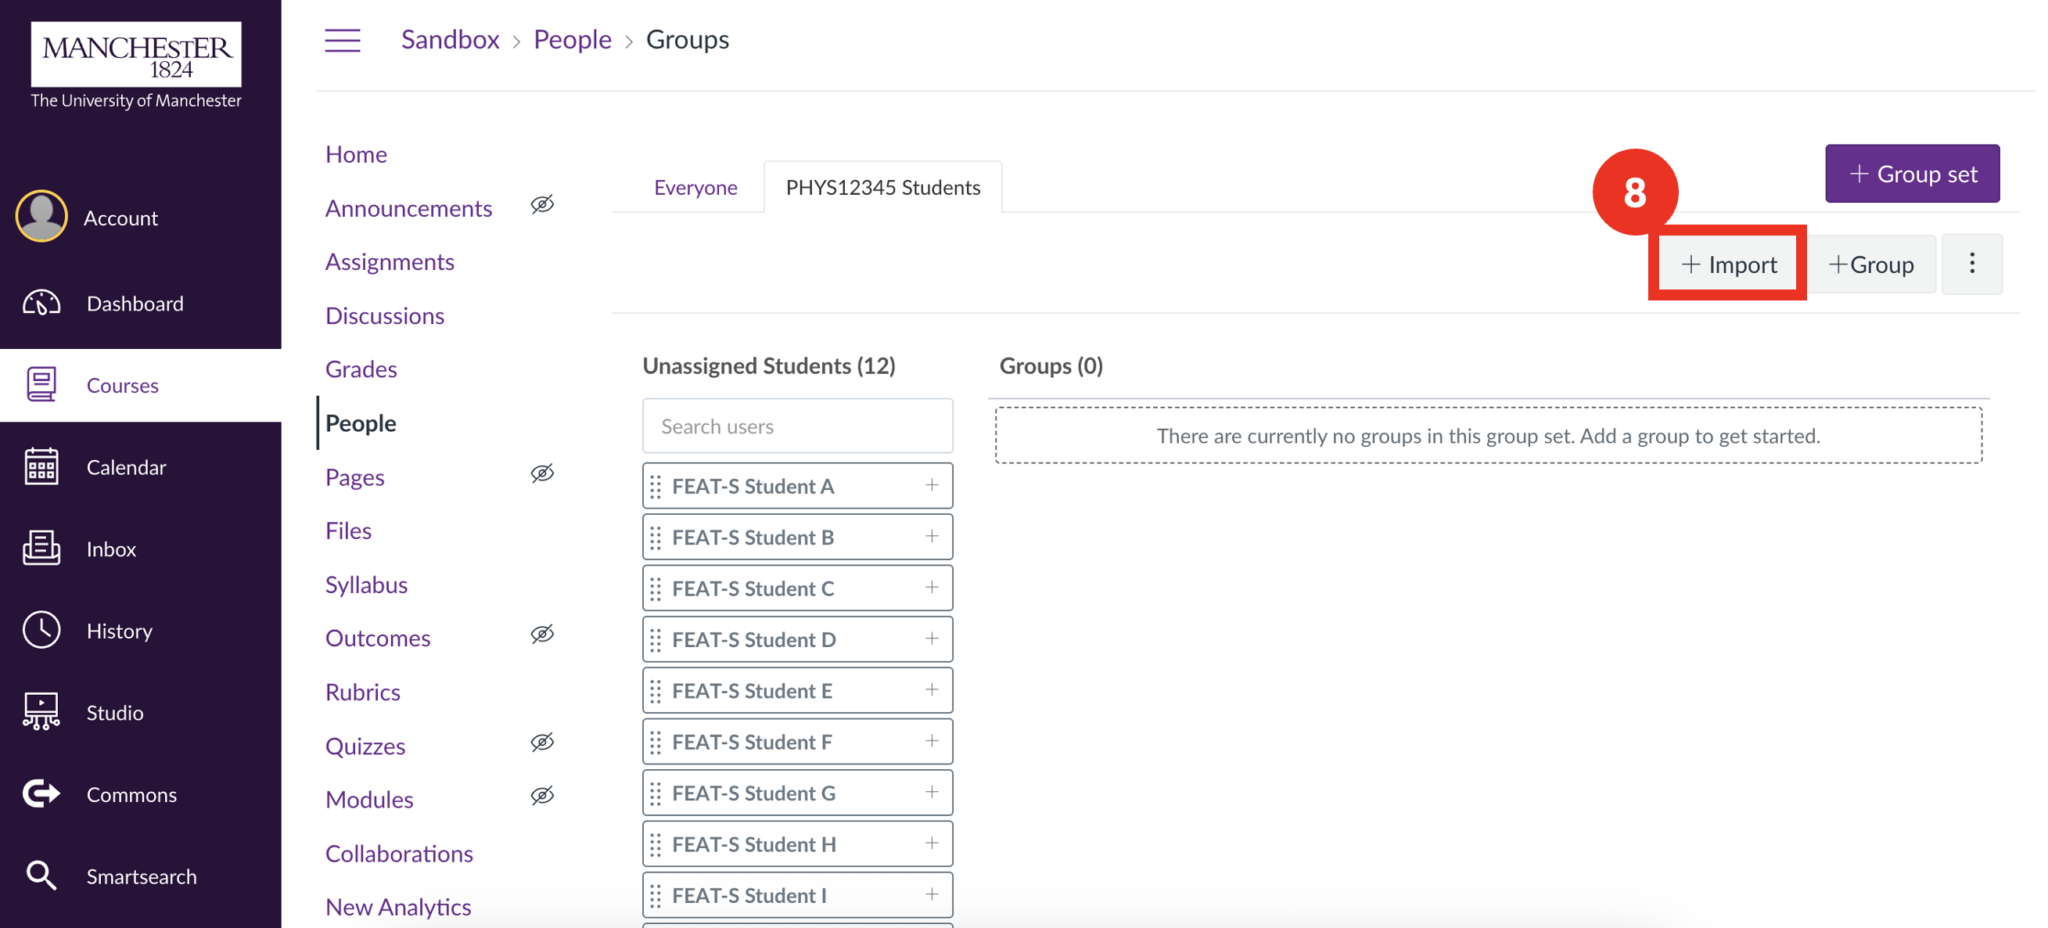Expand options for FEAT-S Student A
The image size is (2048, 928).
click(932, 485)
